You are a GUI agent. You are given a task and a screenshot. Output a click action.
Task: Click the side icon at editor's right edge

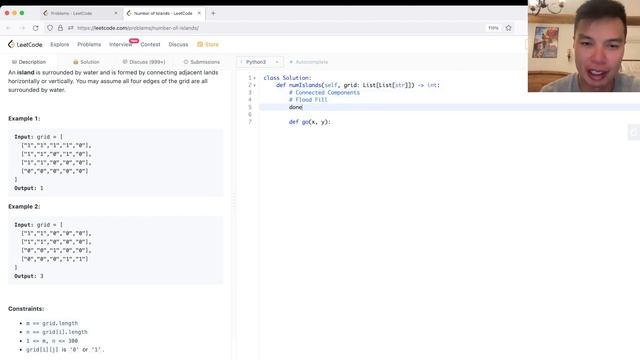634,132
